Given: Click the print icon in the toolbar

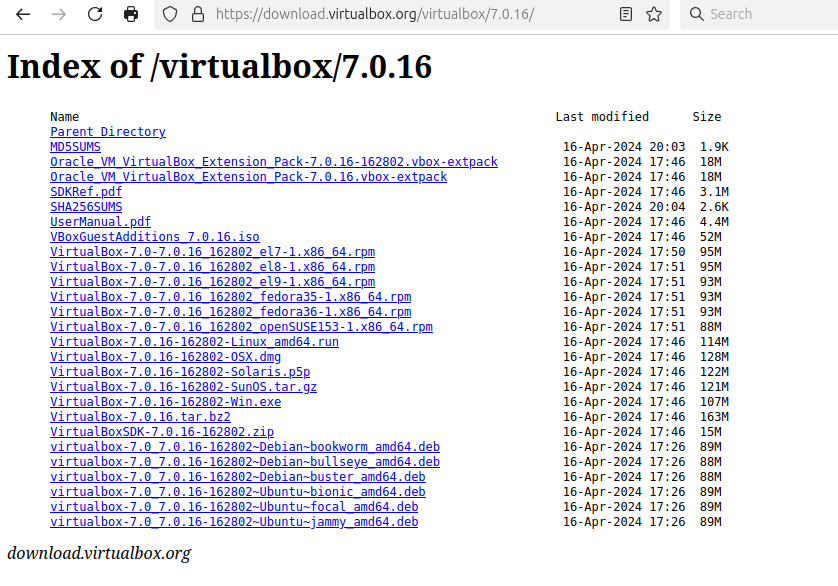Looking at the screenshot, I should pyautogui.click(x=131, y=14).
